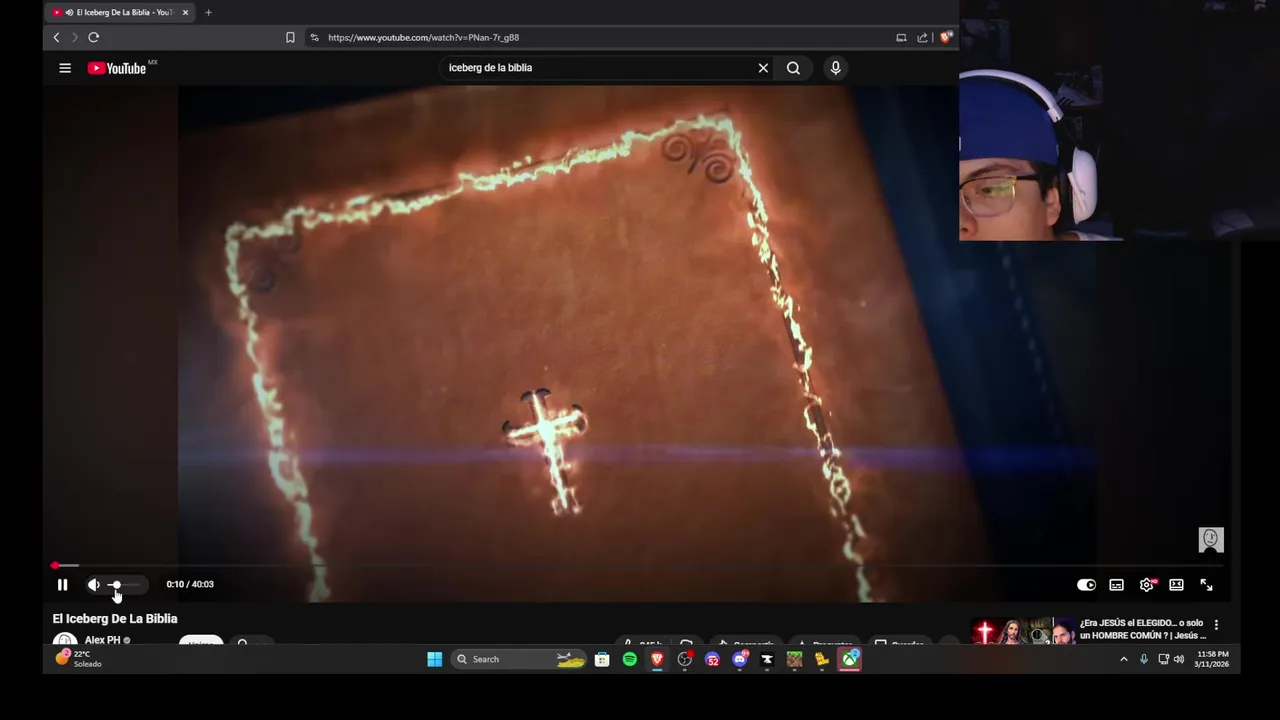Screen dimensions: 1280x720
Task: Share this page from the address bar
Action: point(922,37)
